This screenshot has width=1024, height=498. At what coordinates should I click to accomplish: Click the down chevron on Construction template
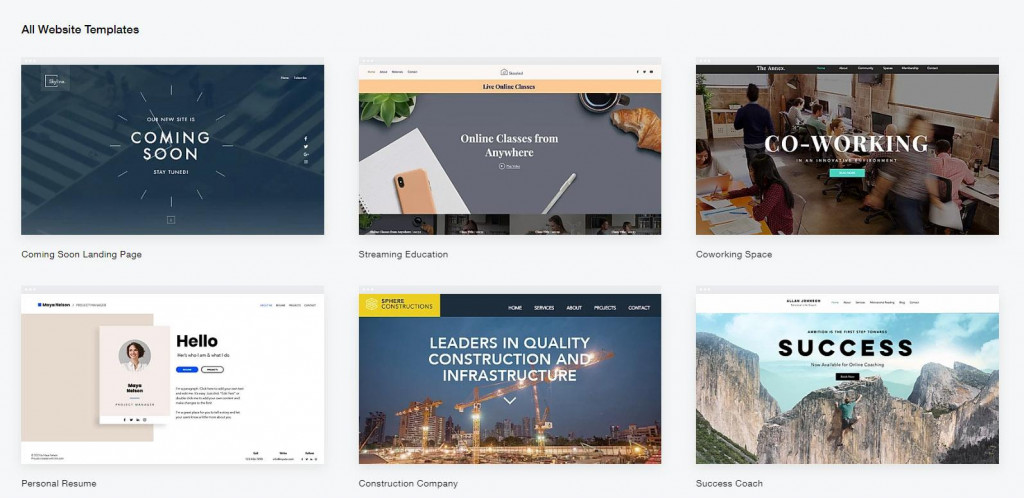(x=509, y=401)
